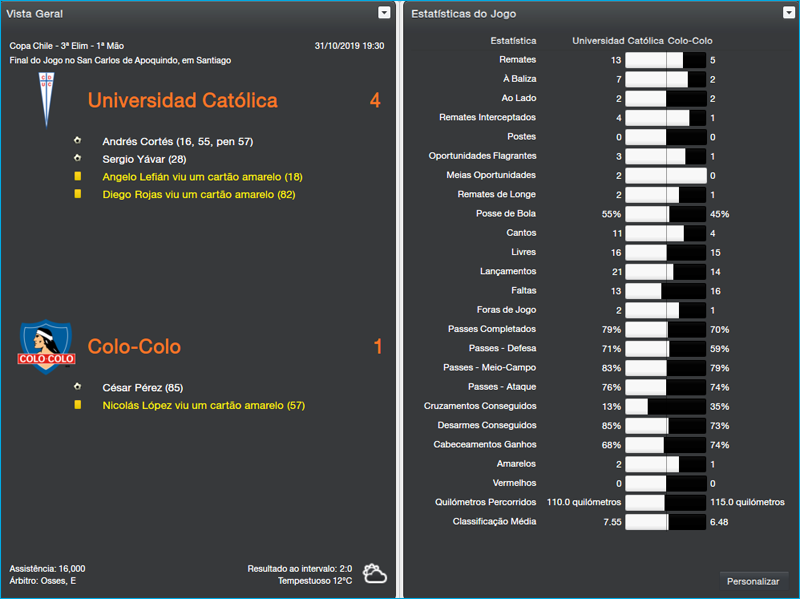This screenshot has width=800, height=599.
Task: Open the Estatísticas do Jogo panel dropdown
Action: pyautogui.click(x=789, y=13)
